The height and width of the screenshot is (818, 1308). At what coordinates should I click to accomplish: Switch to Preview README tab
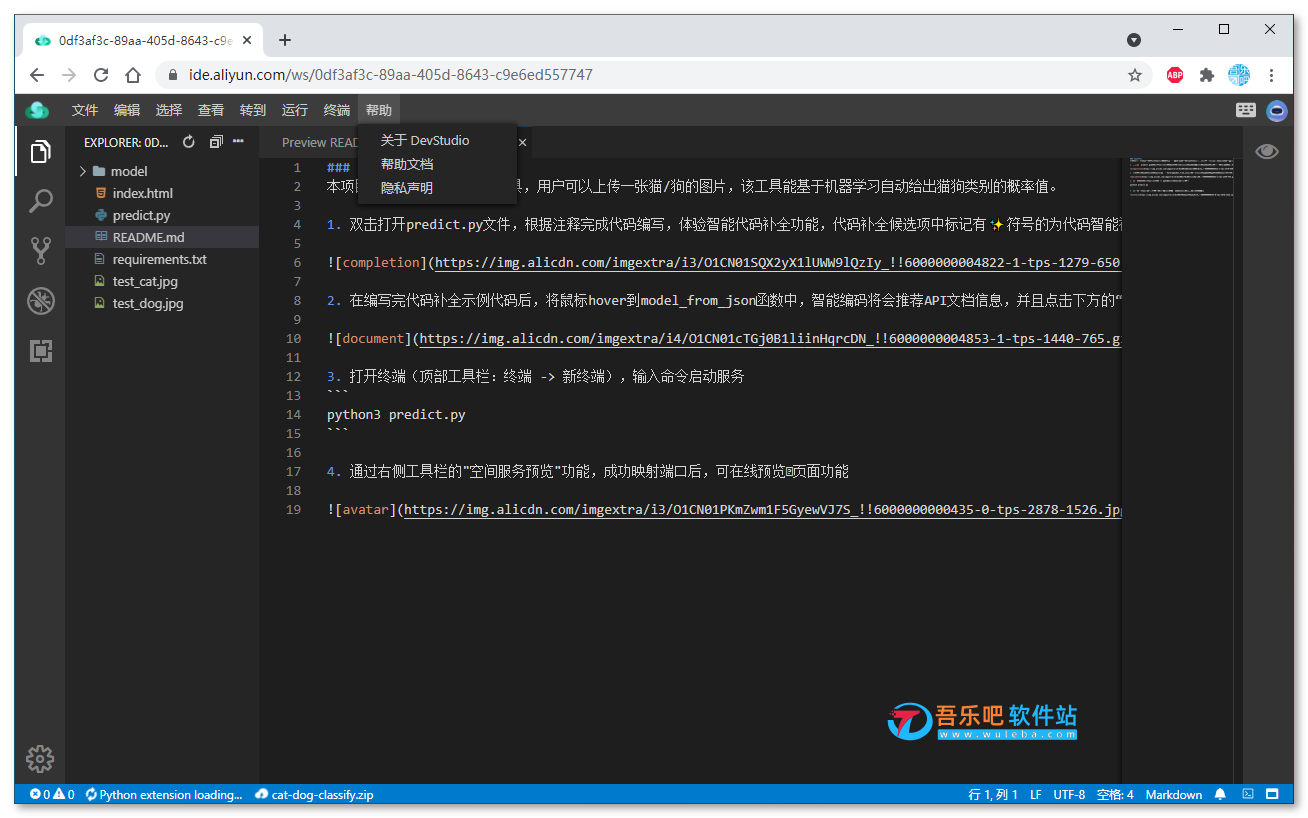tap(318, 142)
